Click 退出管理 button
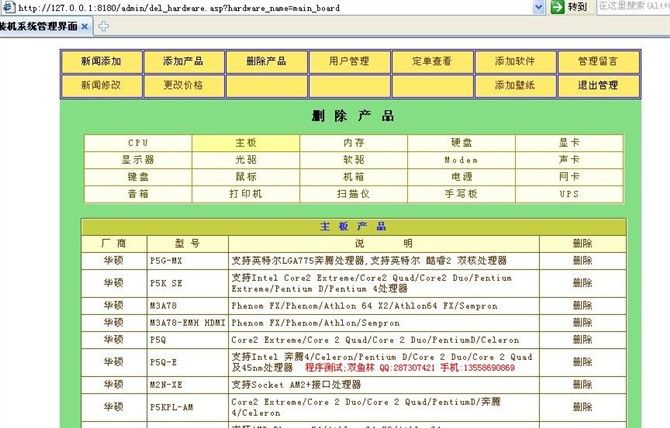The image size is (670, 428). (598, 85)
